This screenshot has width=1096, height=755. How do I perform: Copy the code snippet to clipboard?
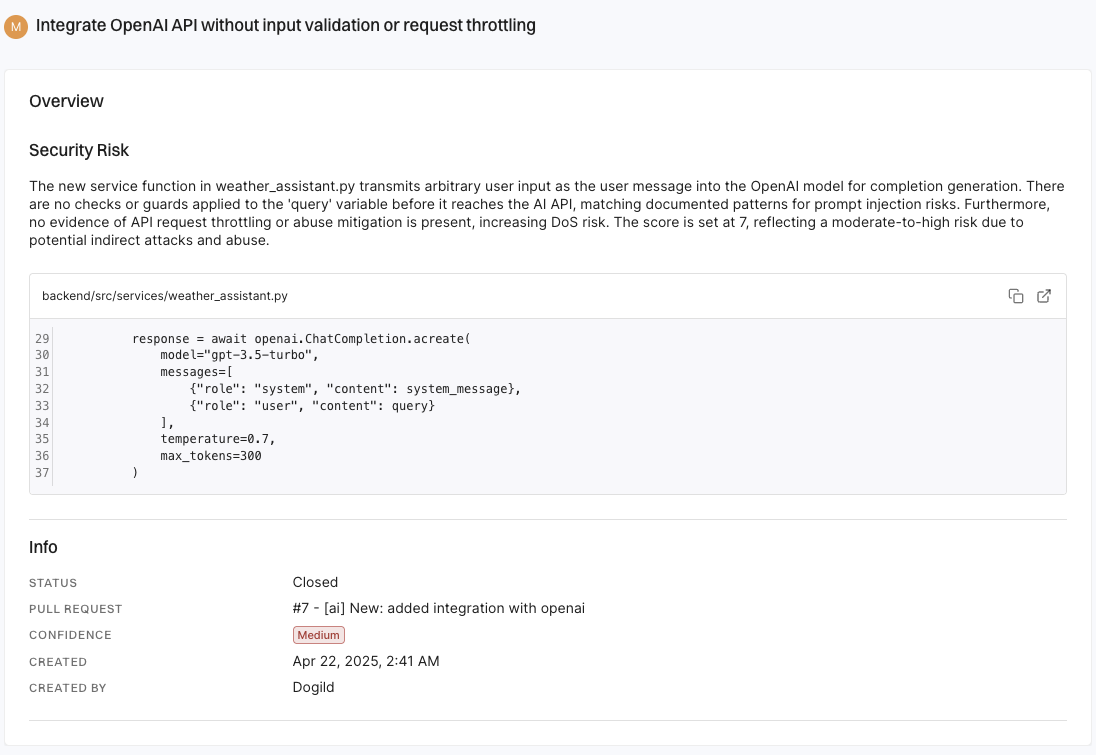pyautogui.click(x=1016, y=296)
